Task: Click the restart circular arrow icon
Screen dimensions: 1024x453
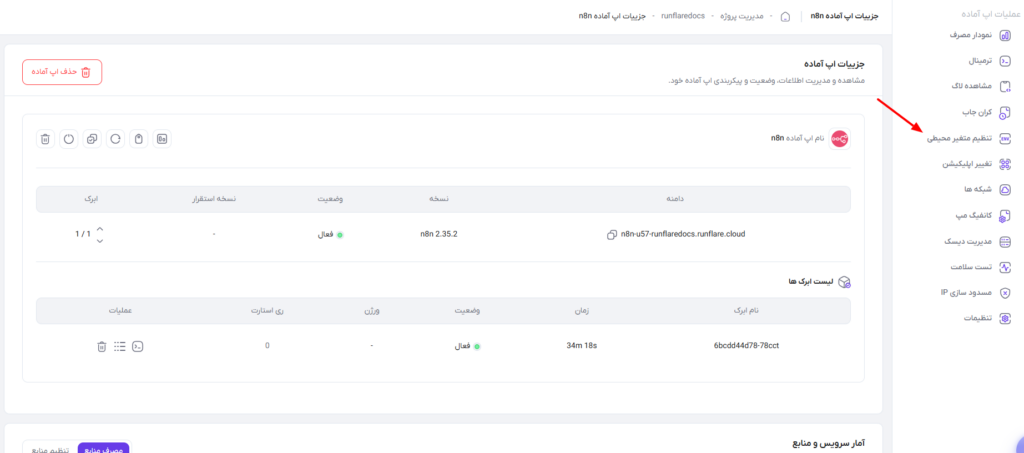Action: point(116,138)
